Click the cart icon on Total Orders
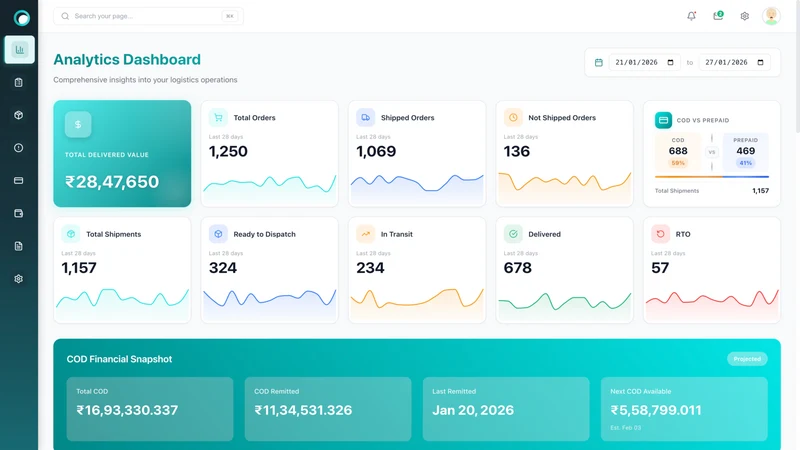 click(x=218, y=117)
